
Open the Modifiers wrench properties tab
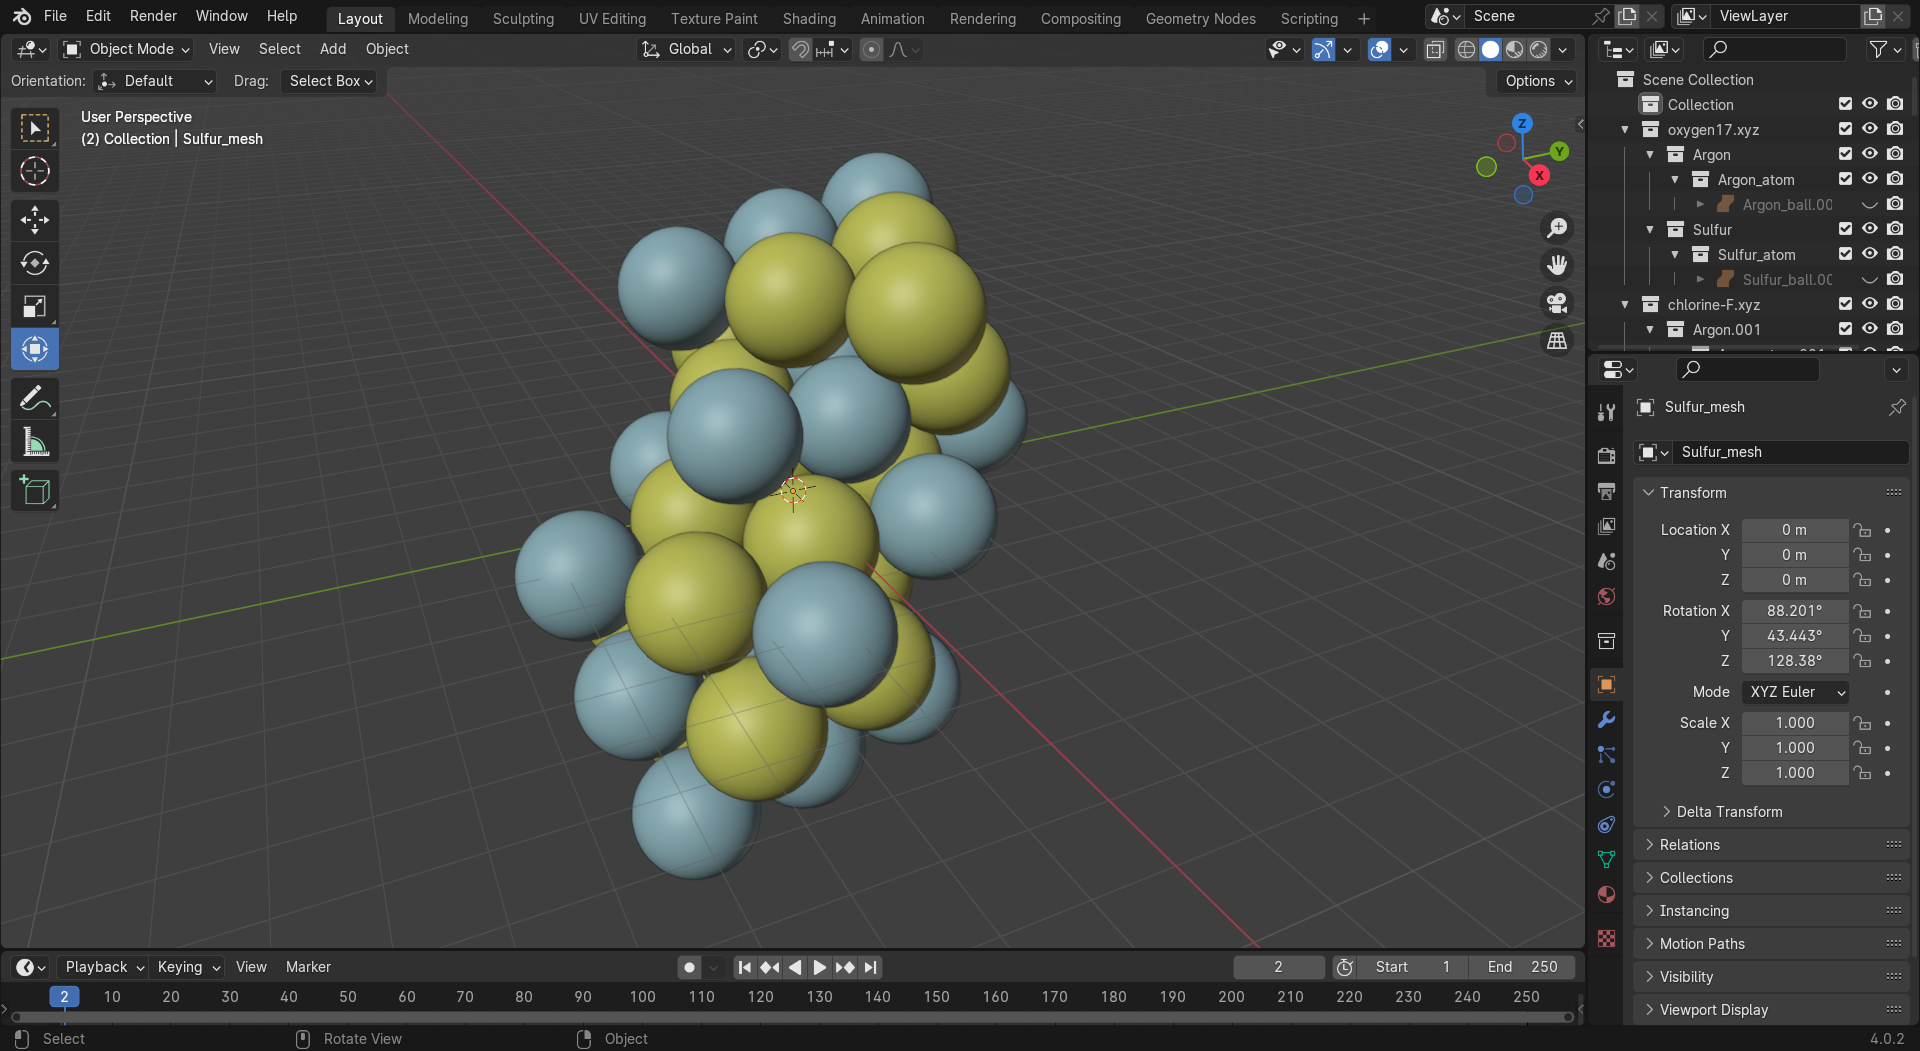coord(1606,720)
